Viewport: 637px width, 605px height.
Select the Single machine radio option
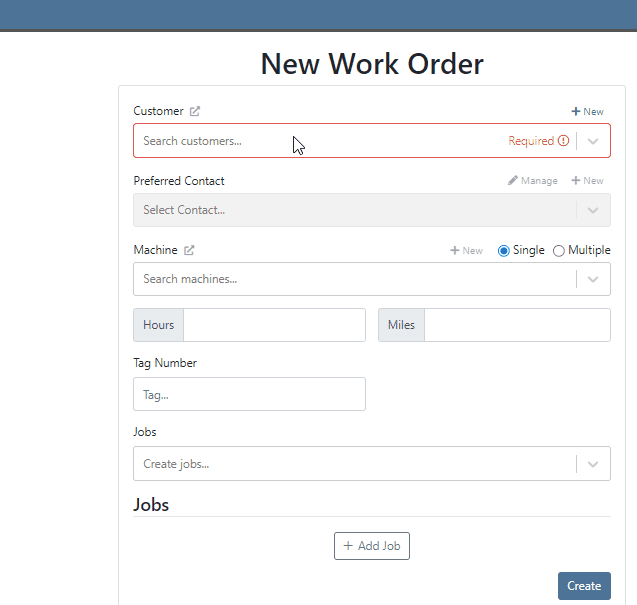point(503,251)
